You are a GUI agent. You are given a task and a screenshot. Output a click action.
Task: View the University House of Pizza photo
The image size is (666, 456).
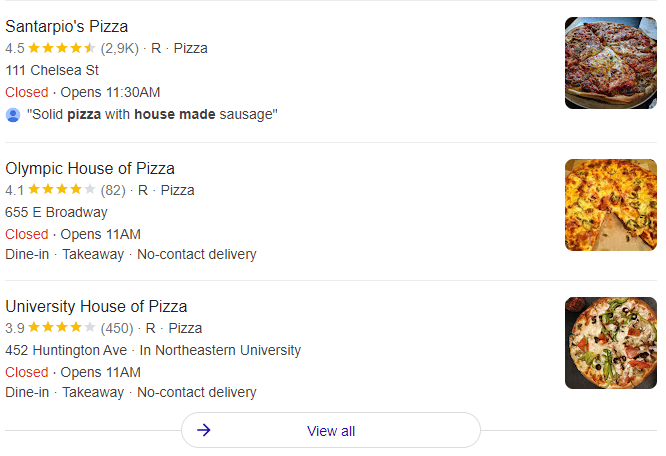(611, 343)
